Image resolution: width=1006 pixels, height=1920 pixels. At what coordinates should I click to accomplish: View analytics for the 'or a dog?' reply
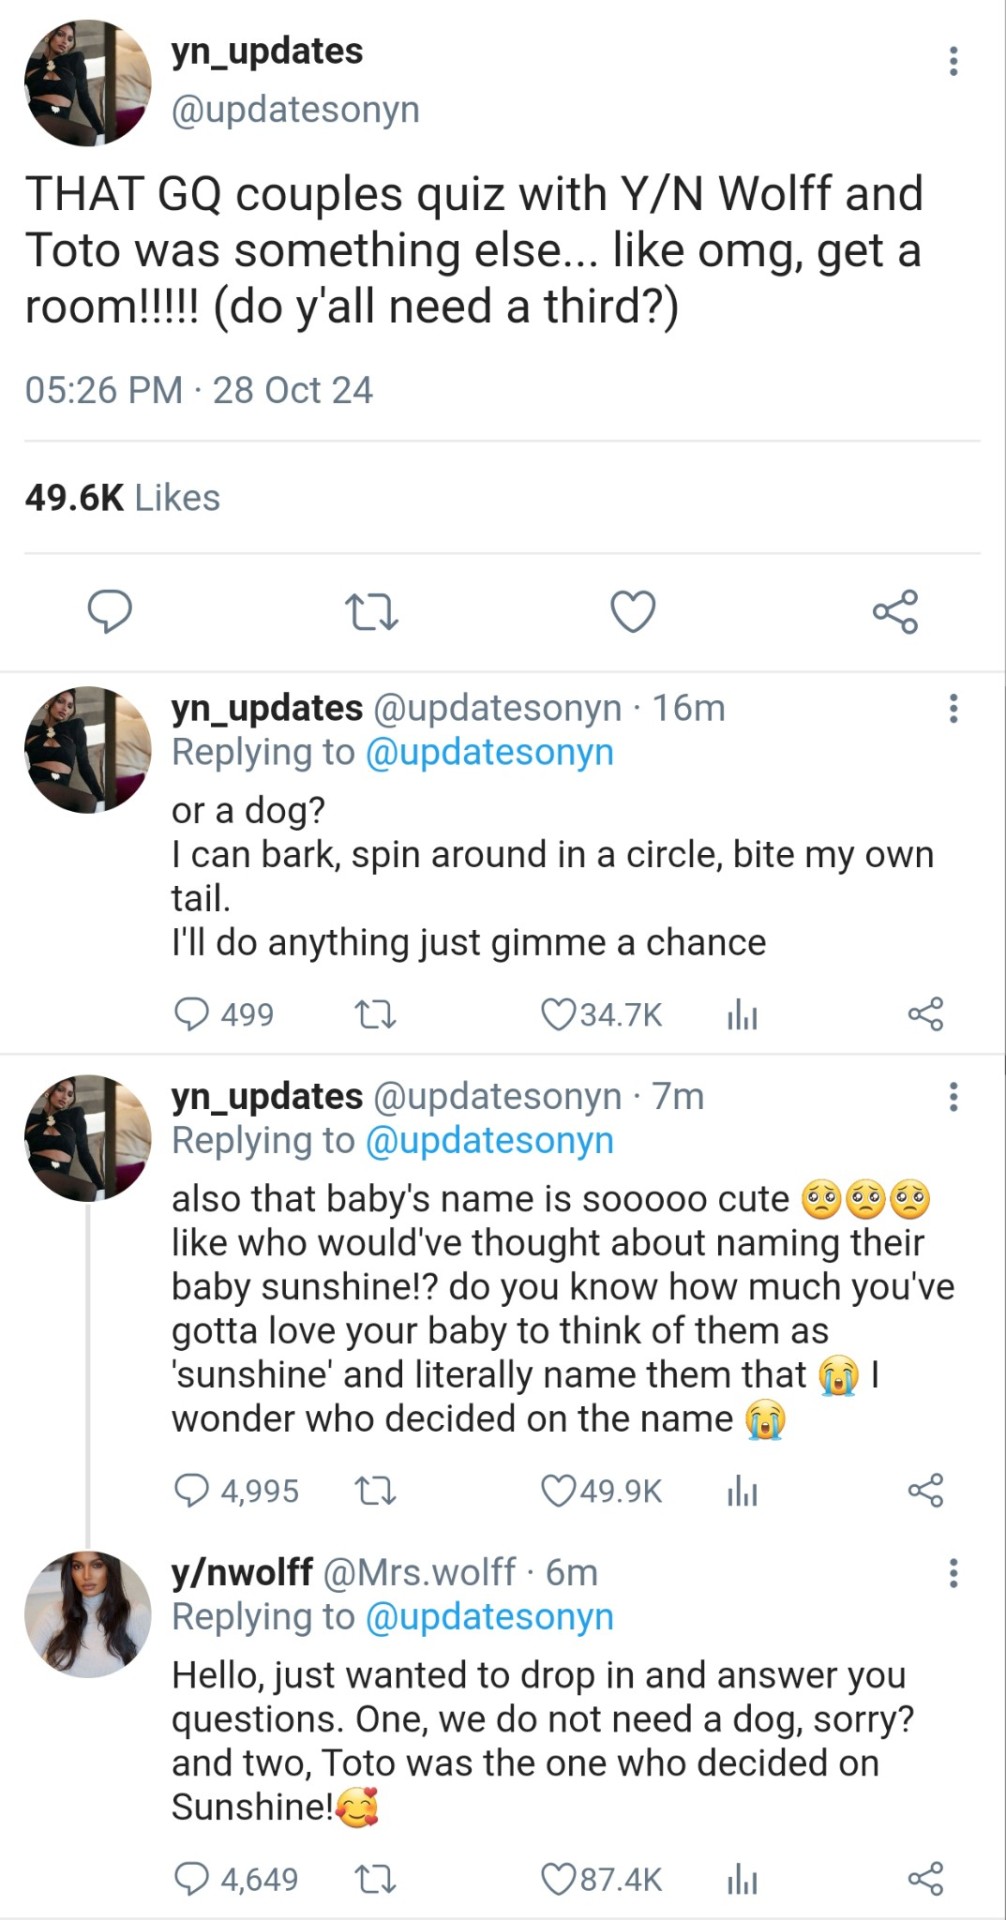pos(742,1016)
